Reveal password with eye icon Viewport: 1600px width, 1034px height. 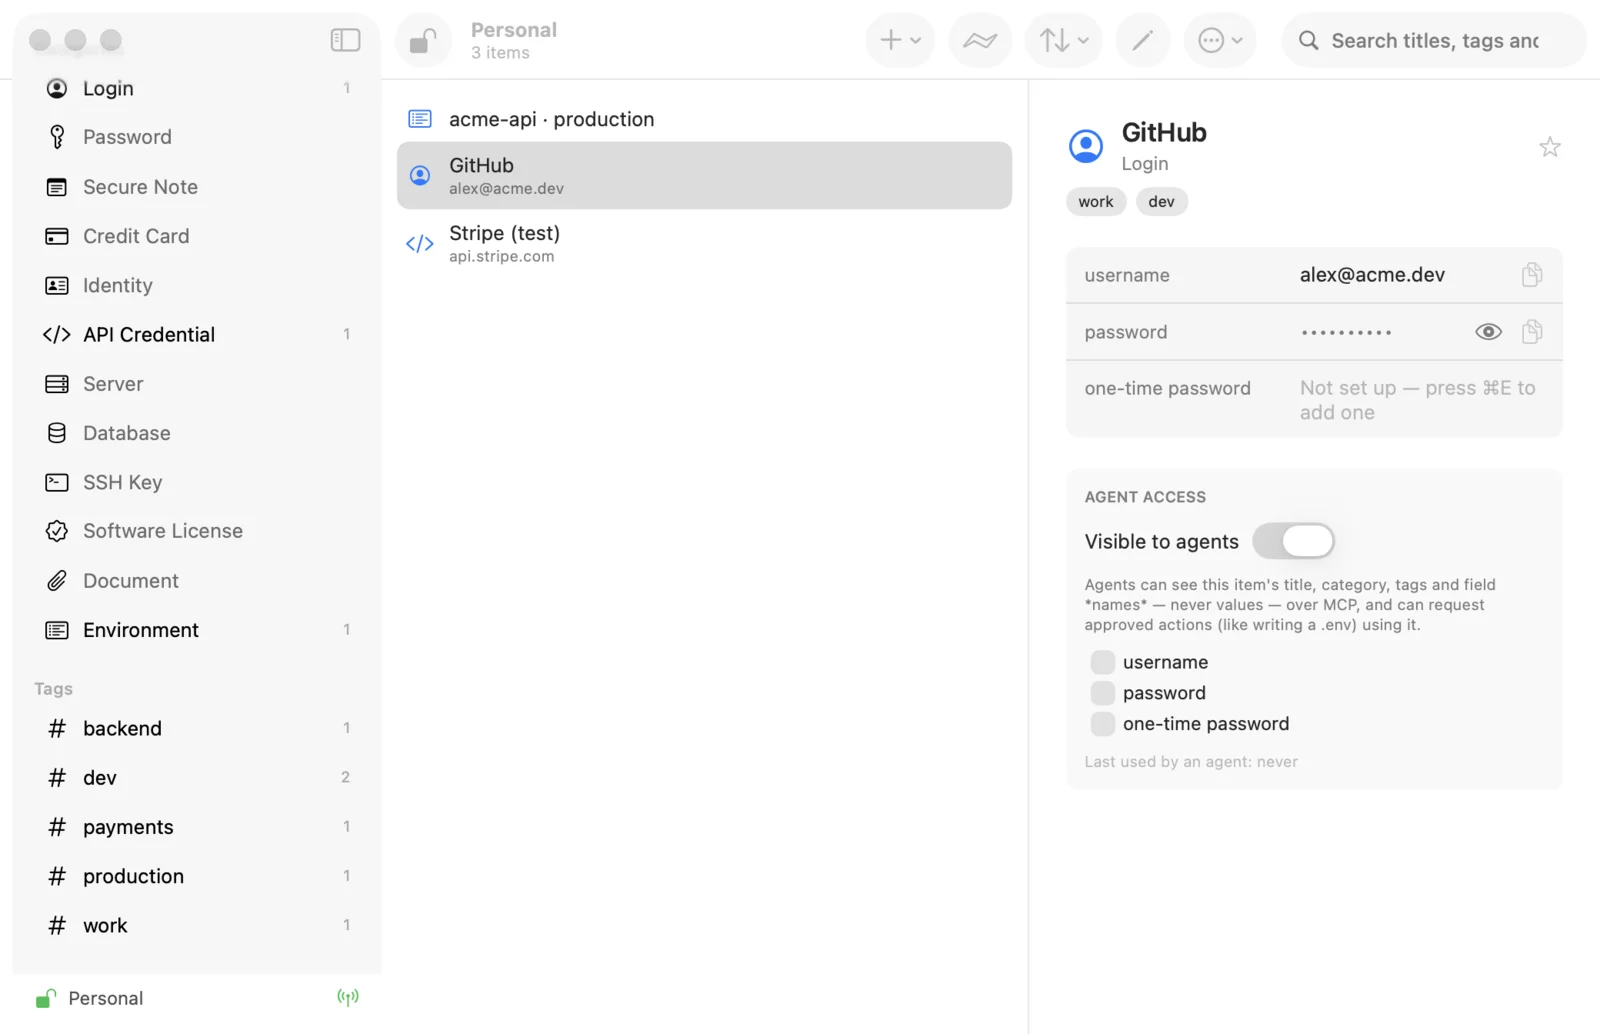1488,331
